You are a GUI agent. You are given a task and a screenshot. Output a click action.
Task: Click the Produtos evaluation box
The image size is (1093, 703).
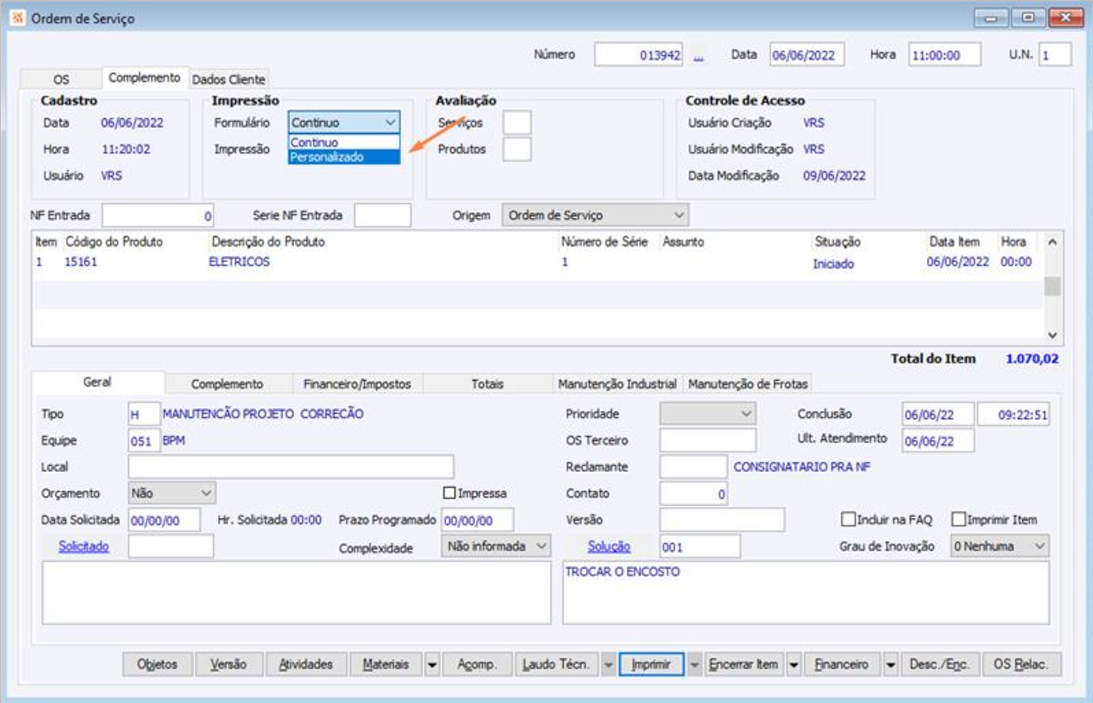517,149
